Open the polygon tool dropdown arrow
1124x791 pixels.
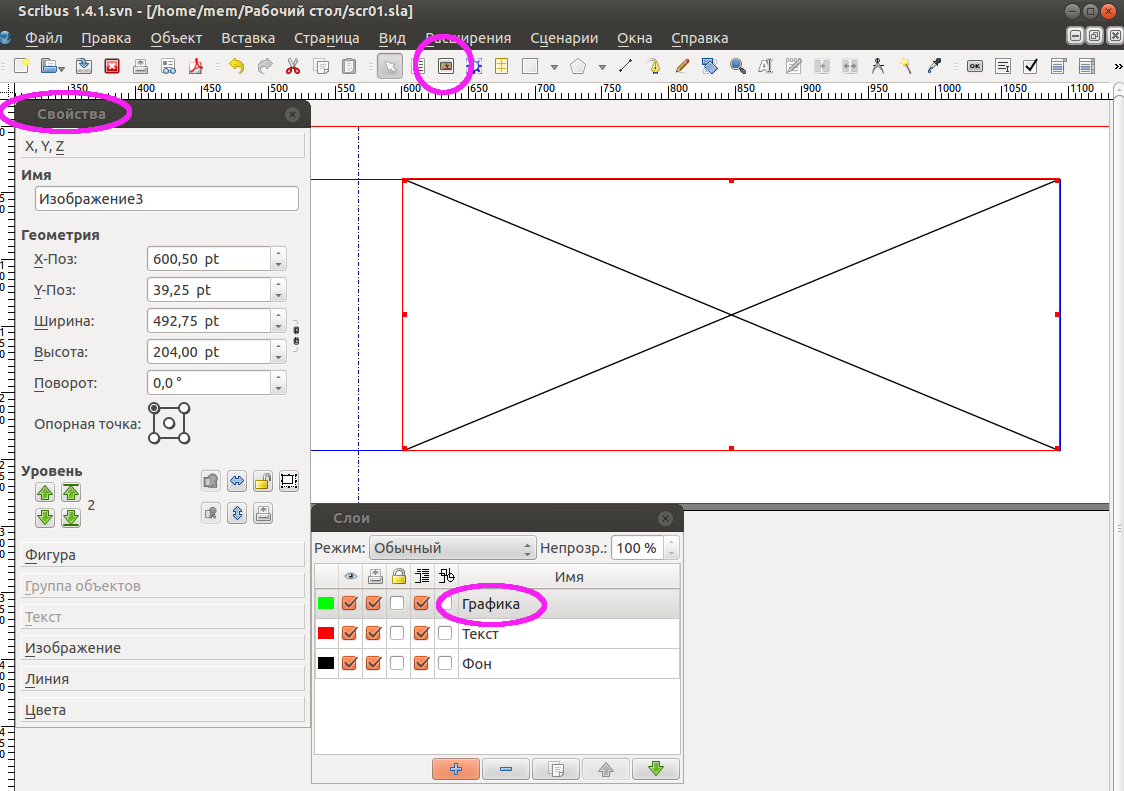point(602,67)
